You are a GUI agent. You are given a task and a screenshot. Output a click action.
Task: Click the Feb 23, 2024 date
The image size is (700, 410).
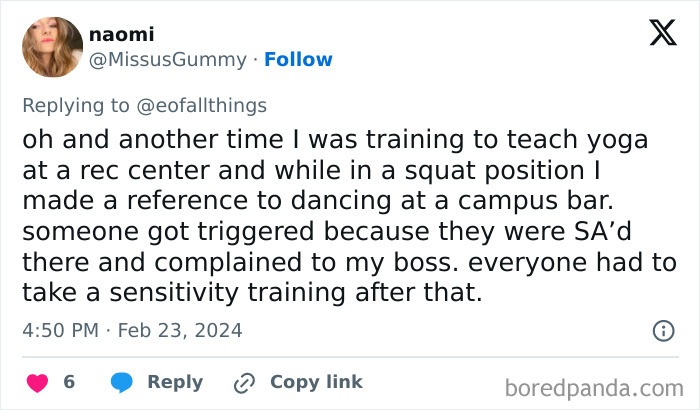pos(183,330)
